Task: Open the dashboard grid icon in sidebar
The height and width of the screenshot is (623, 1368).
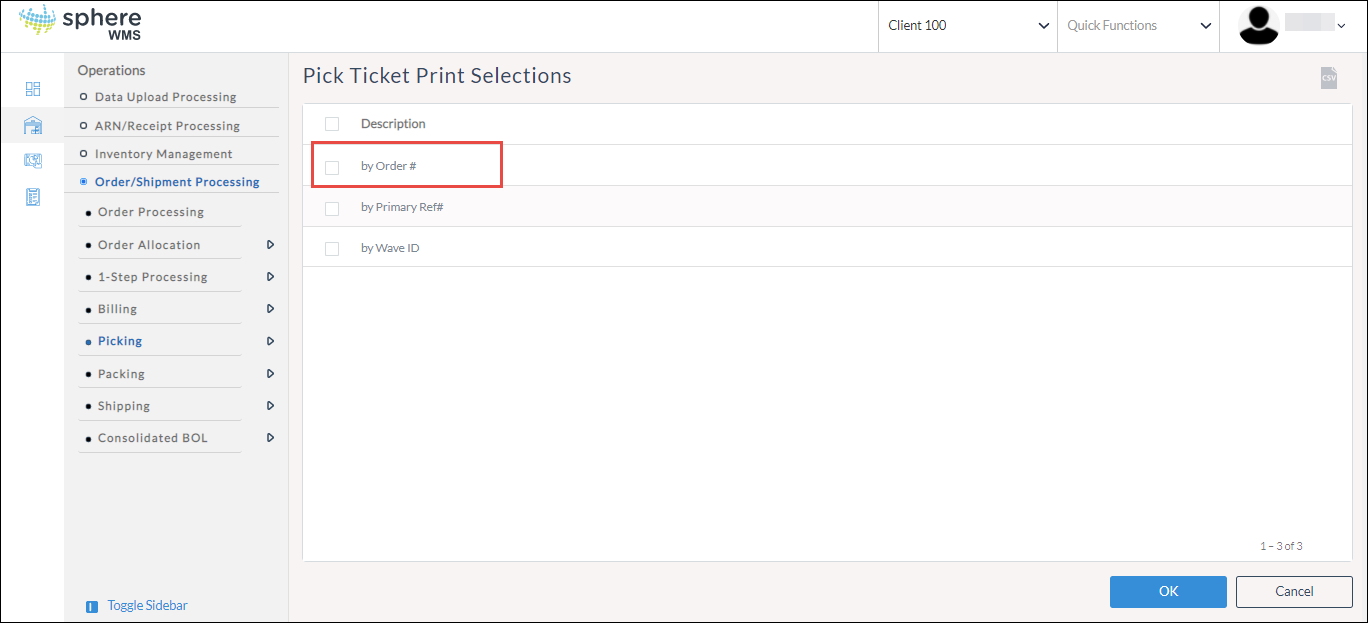Action: coord(33,89)
